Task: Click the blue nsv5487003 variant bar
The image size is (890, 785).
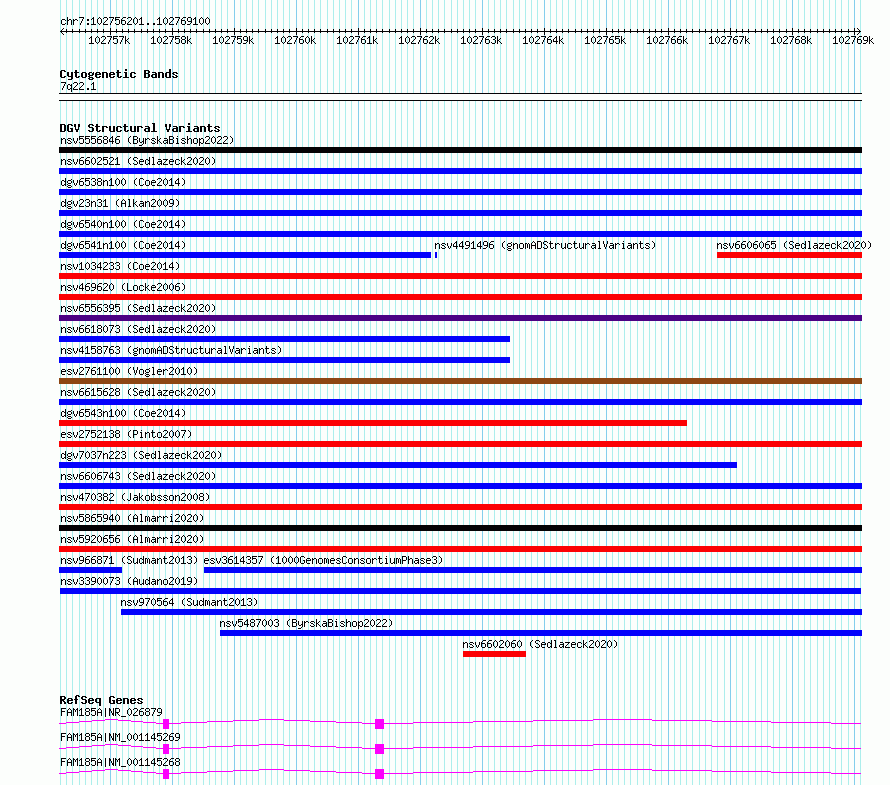Action: coord(541,633)
